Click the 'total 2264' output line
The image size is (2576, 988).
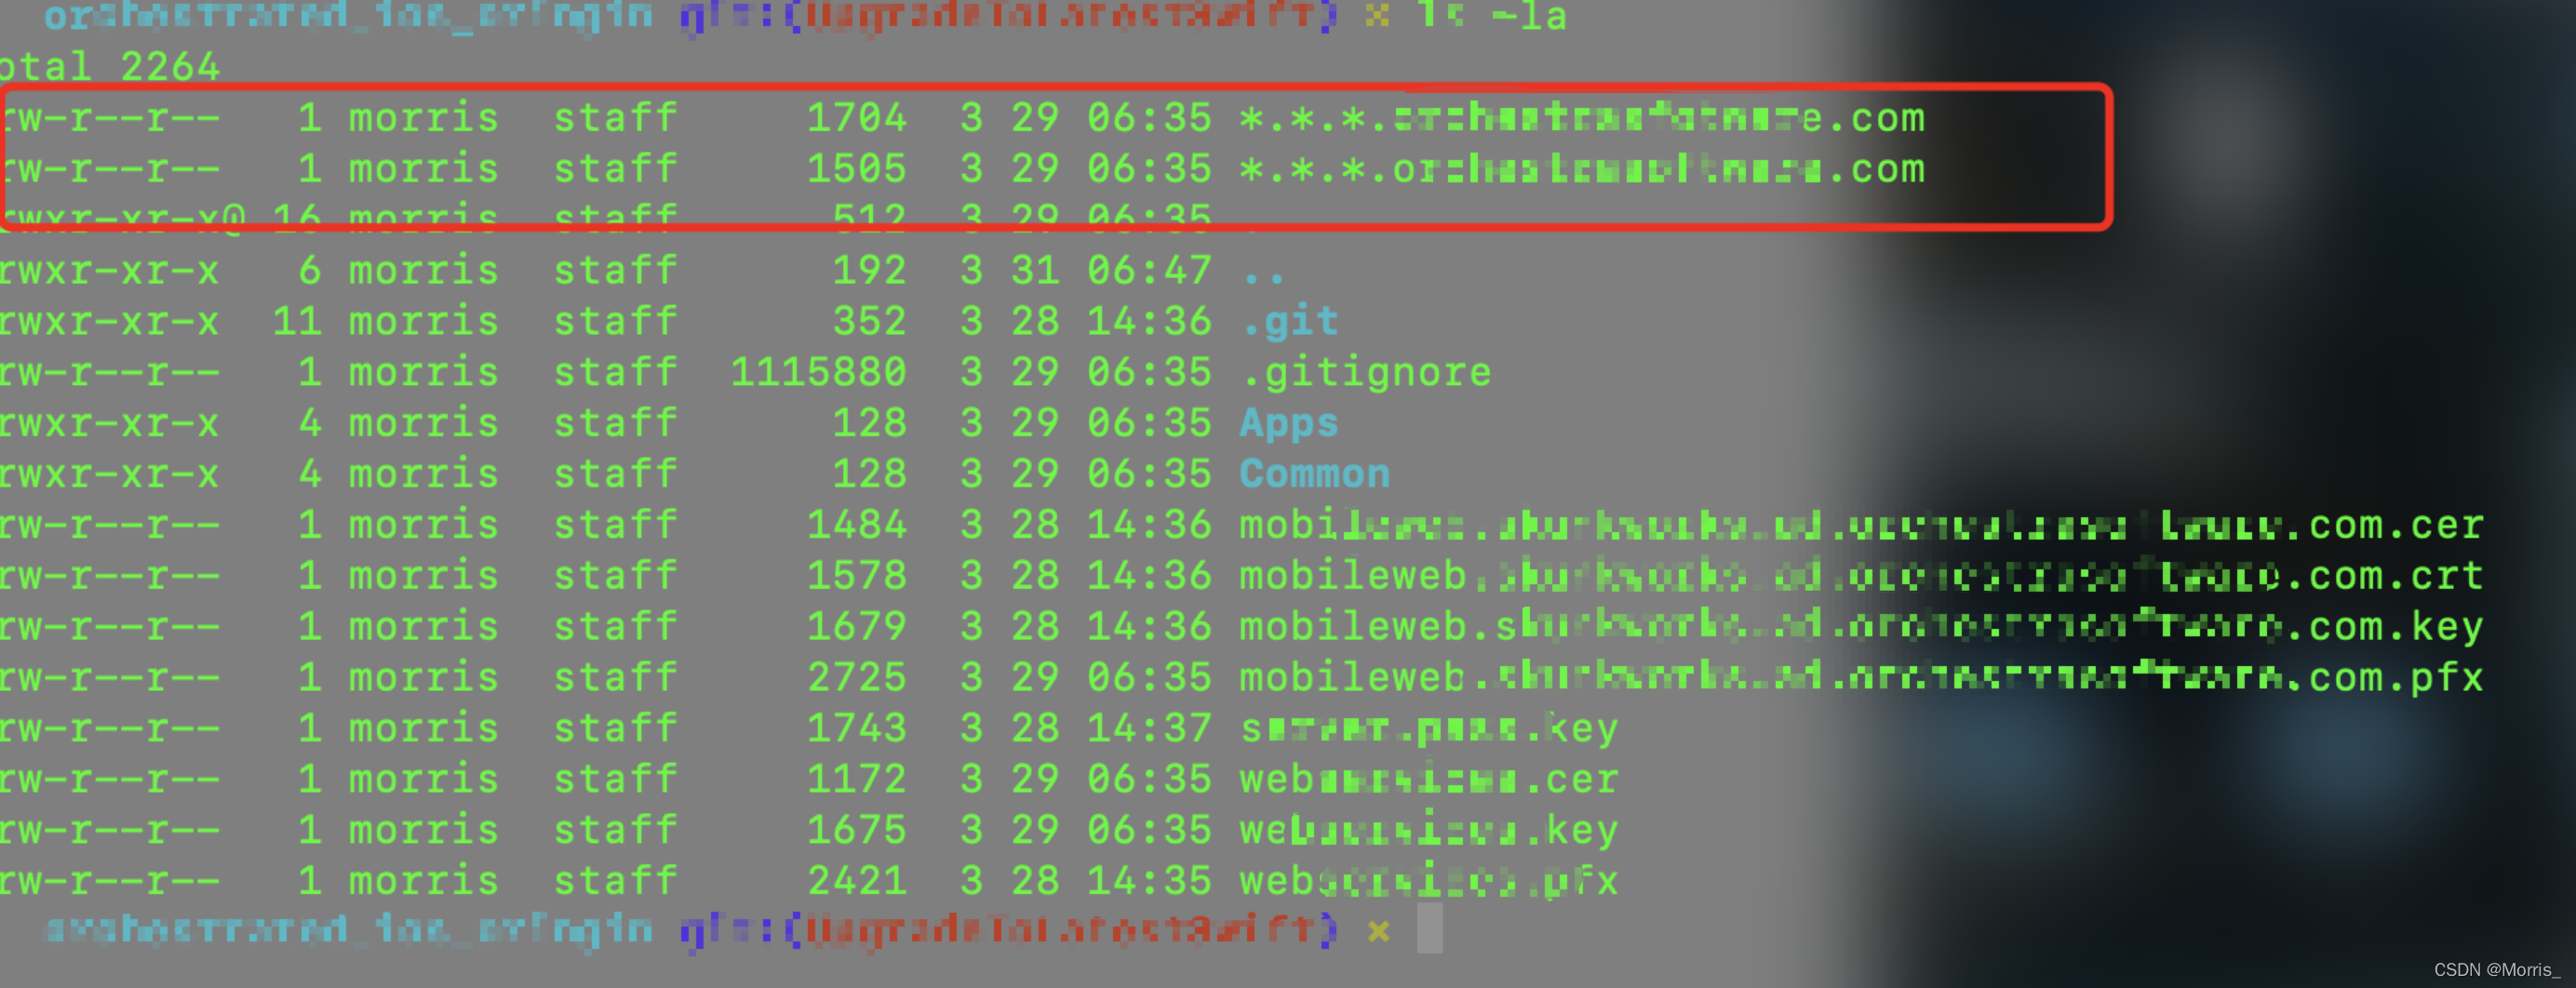coord(108,67)
